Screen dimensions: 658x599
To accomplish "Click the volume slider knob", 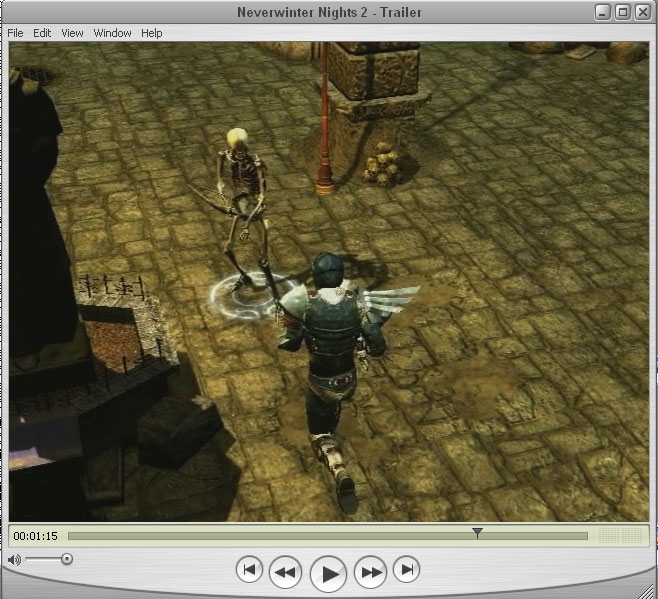I will pos(66,560).
